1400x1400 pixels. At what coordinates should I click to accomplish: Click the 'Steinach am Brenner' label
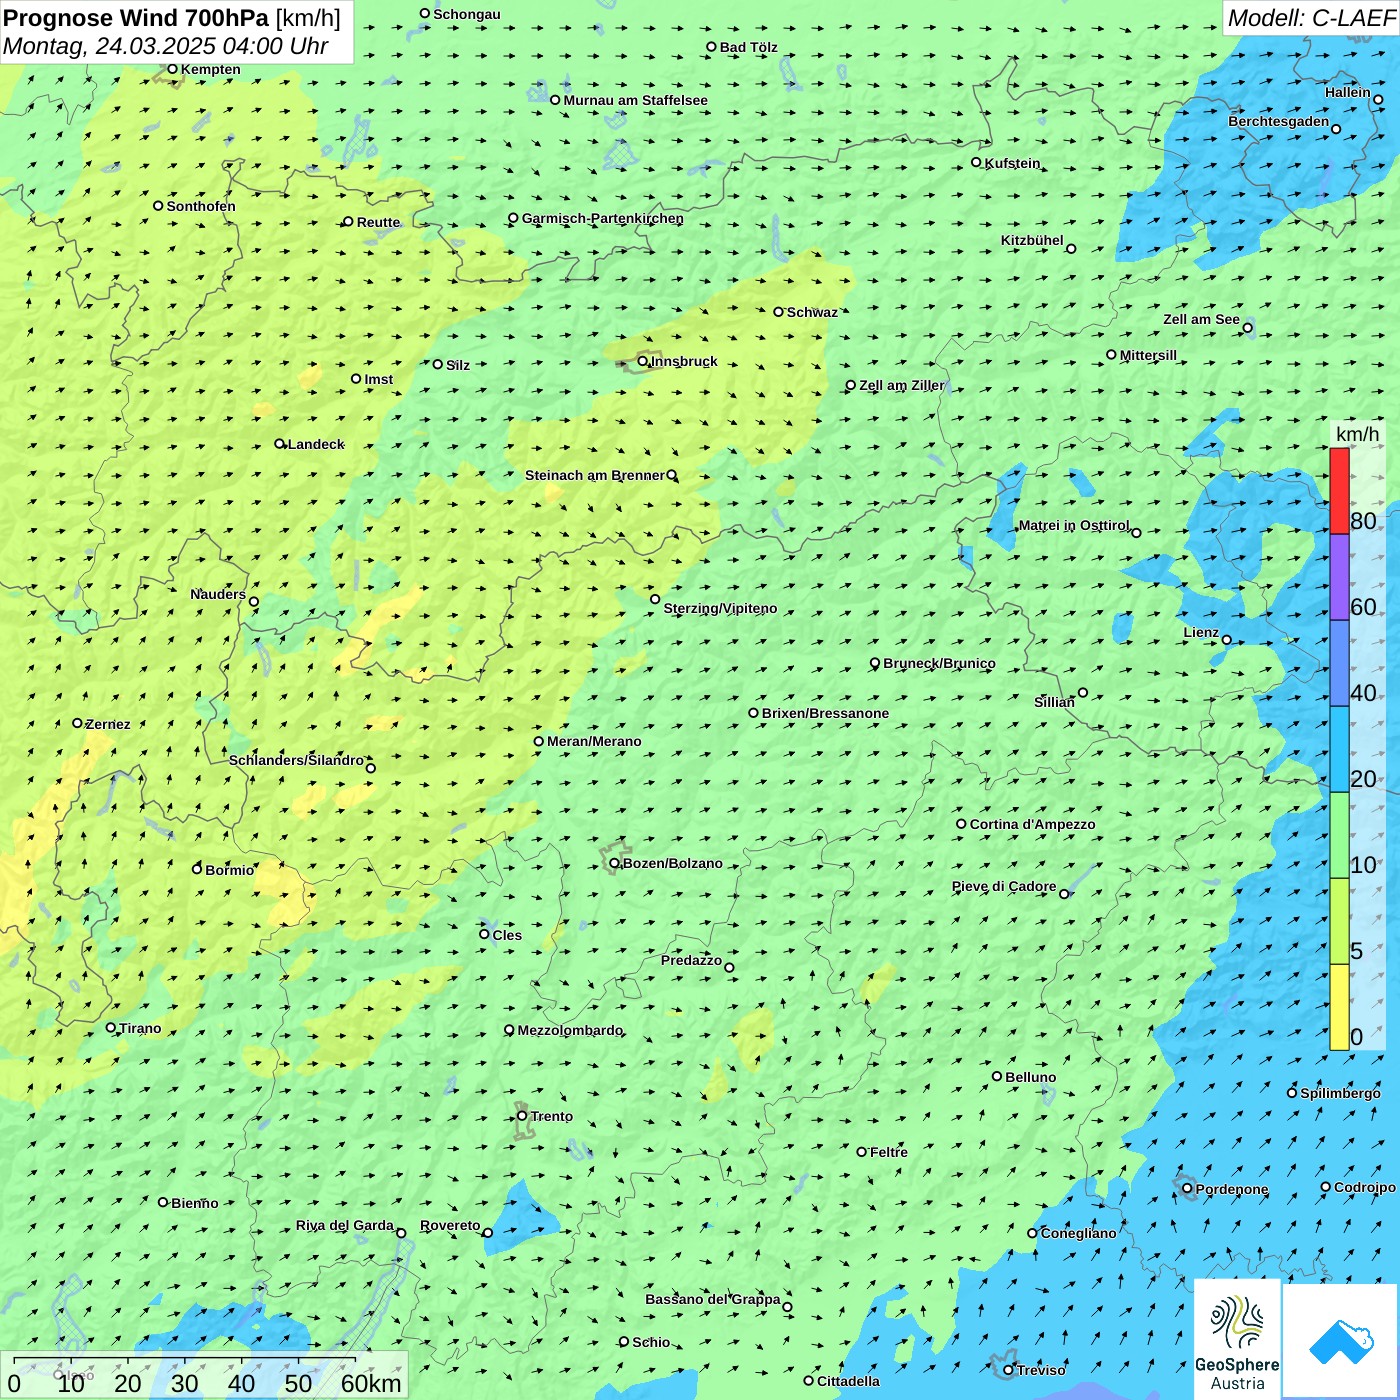click(594, 475)
